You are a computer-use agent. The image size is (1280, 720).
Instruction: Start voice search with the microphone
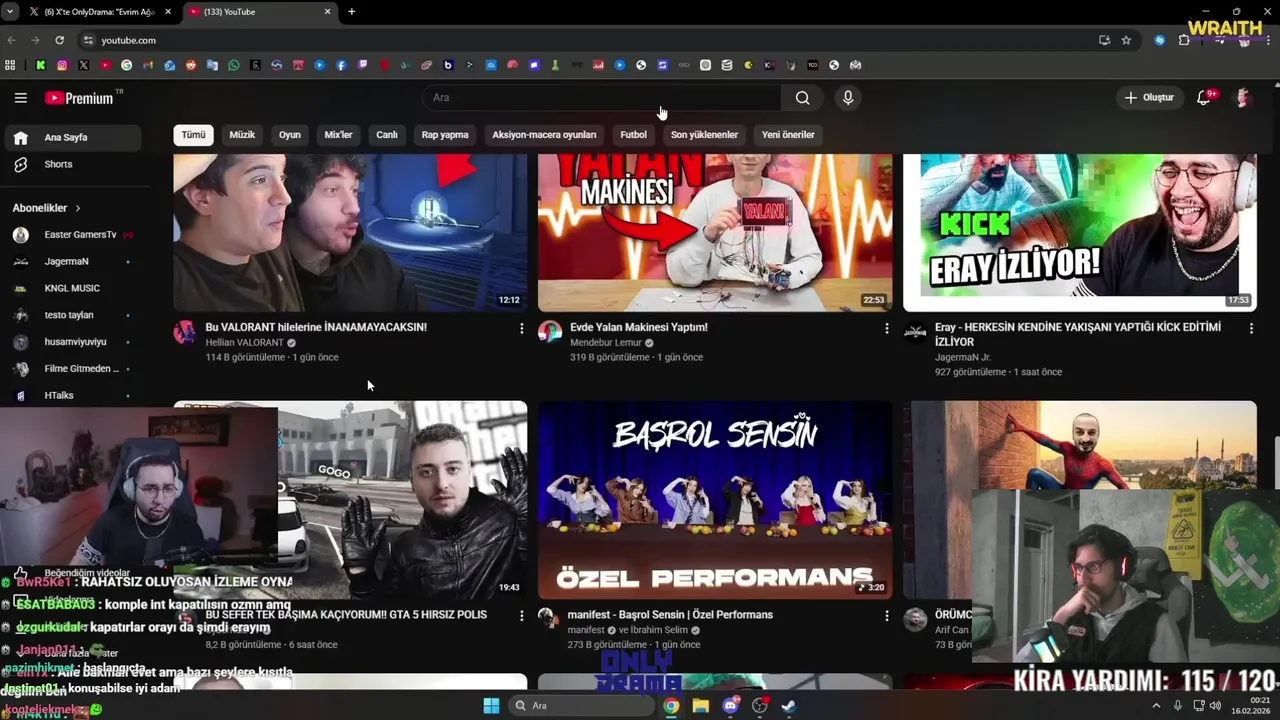(848, 98)
